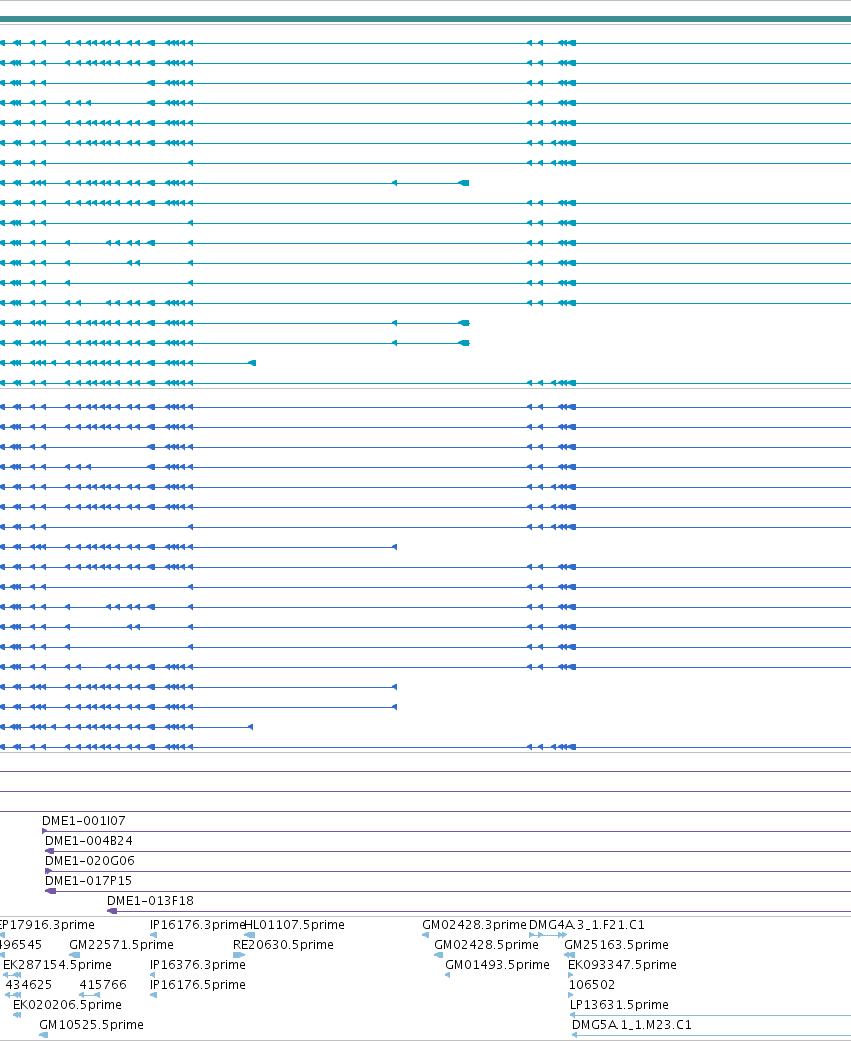Click the purple arrow glyph under DME1-013F18

click(x=112, y=911)
